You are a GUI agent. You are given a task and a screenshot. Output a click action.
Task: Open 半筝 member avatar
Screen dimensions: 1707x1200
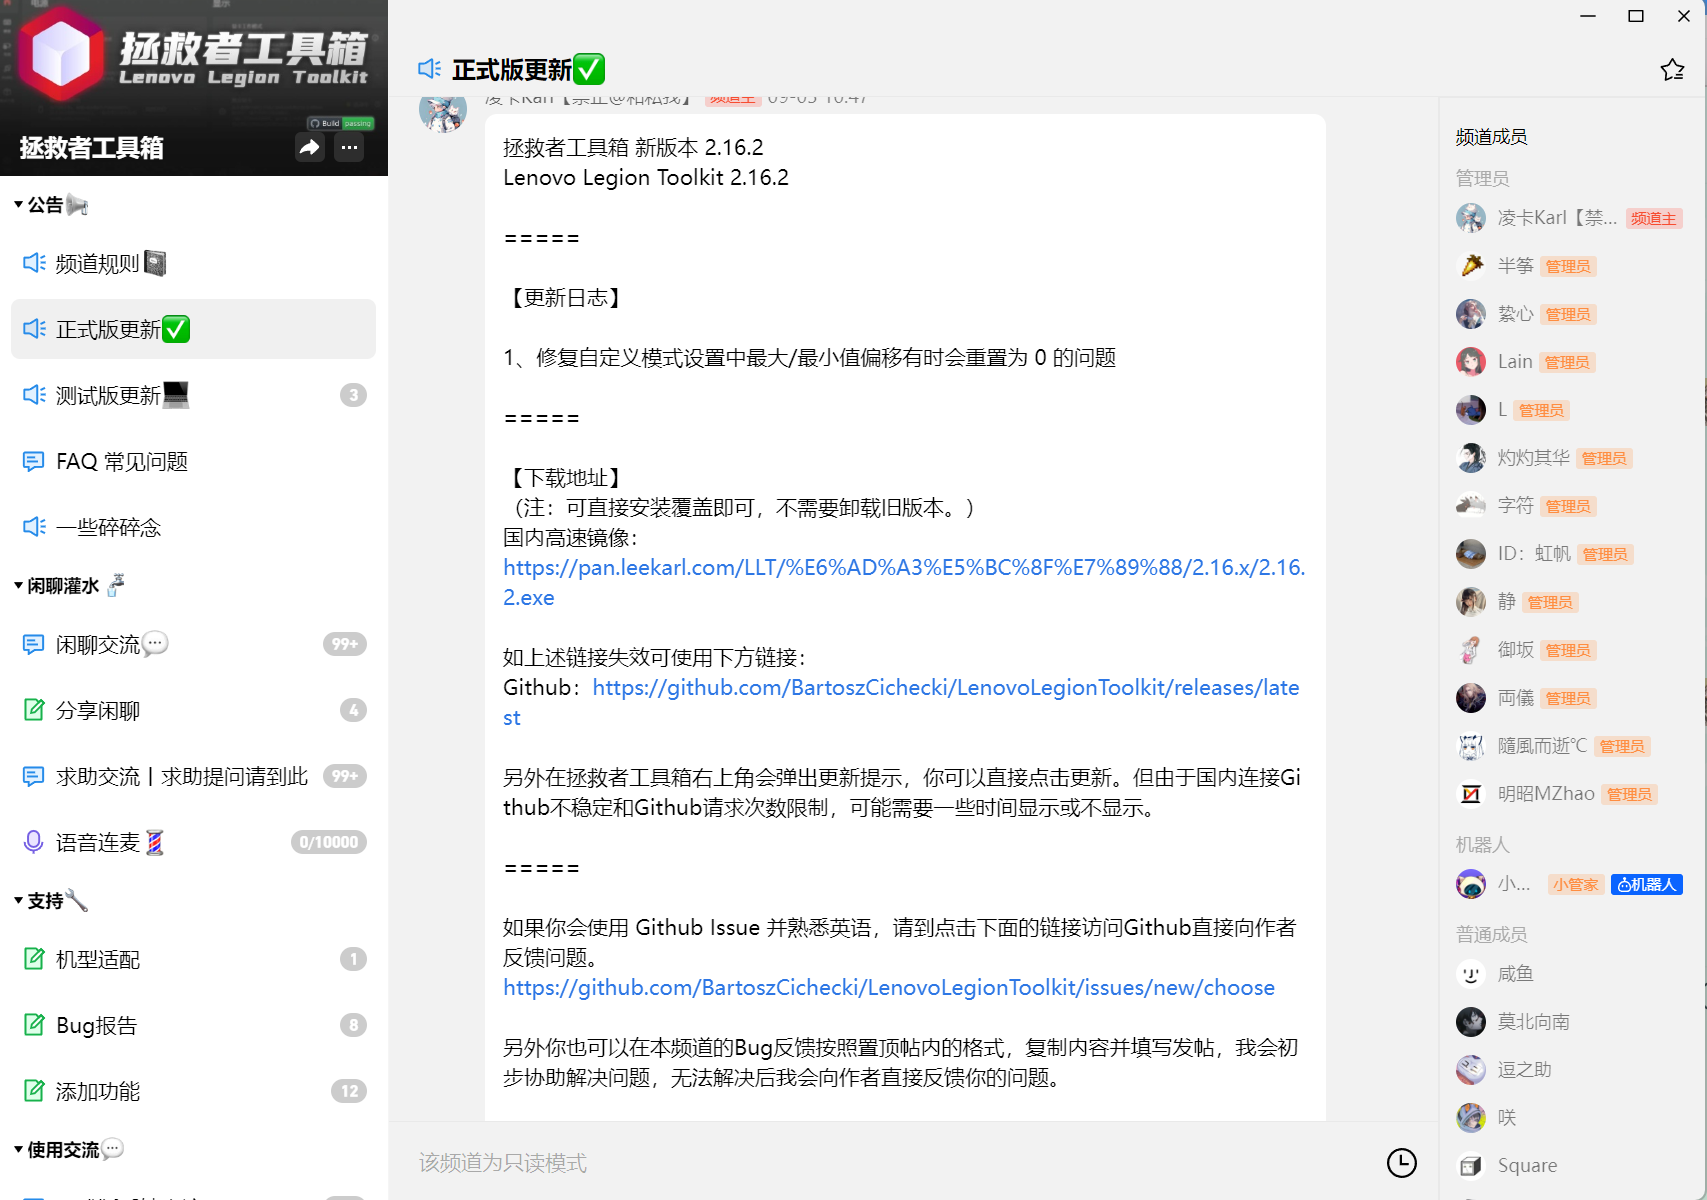(x=1471, y=266)
